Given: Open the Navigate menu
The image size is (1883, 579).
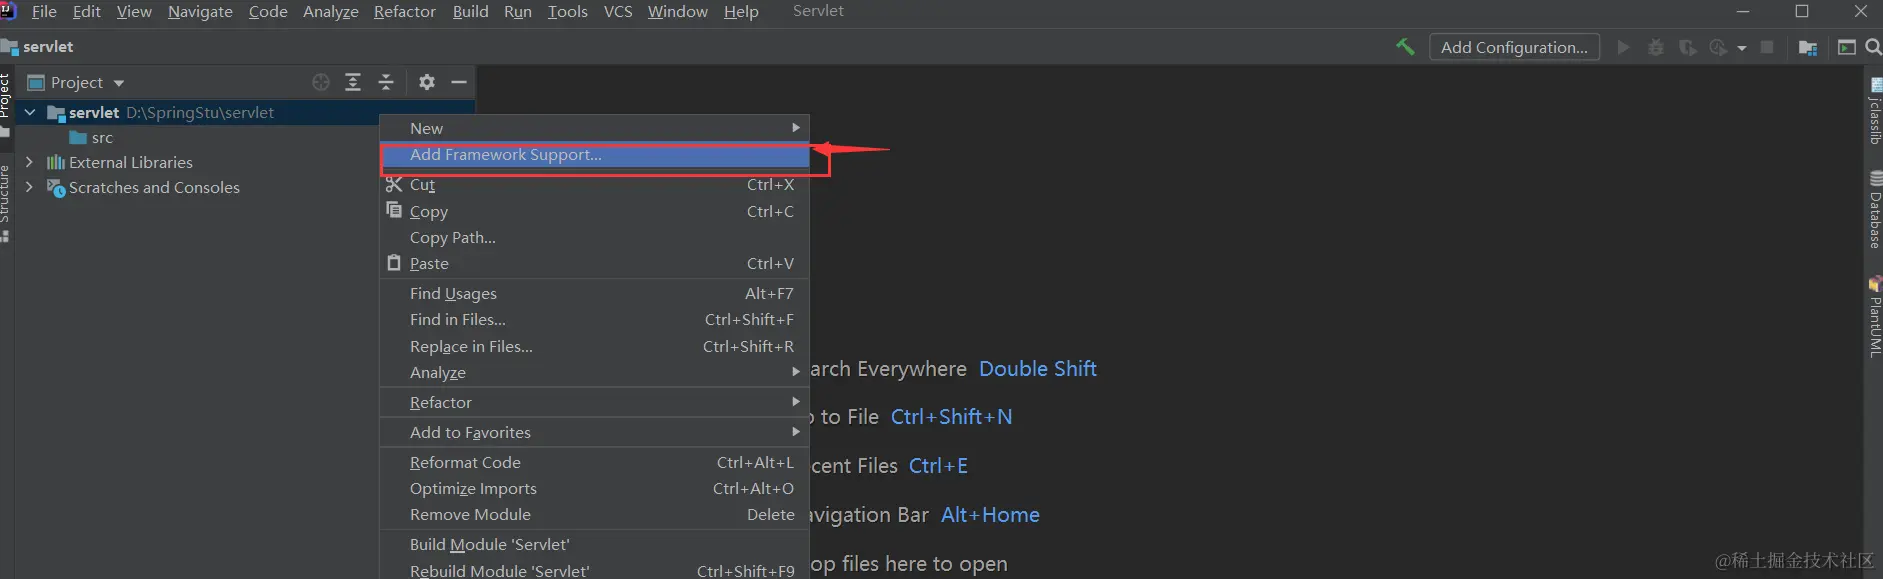Looking at the screenshot, I should tap(200, 11).
